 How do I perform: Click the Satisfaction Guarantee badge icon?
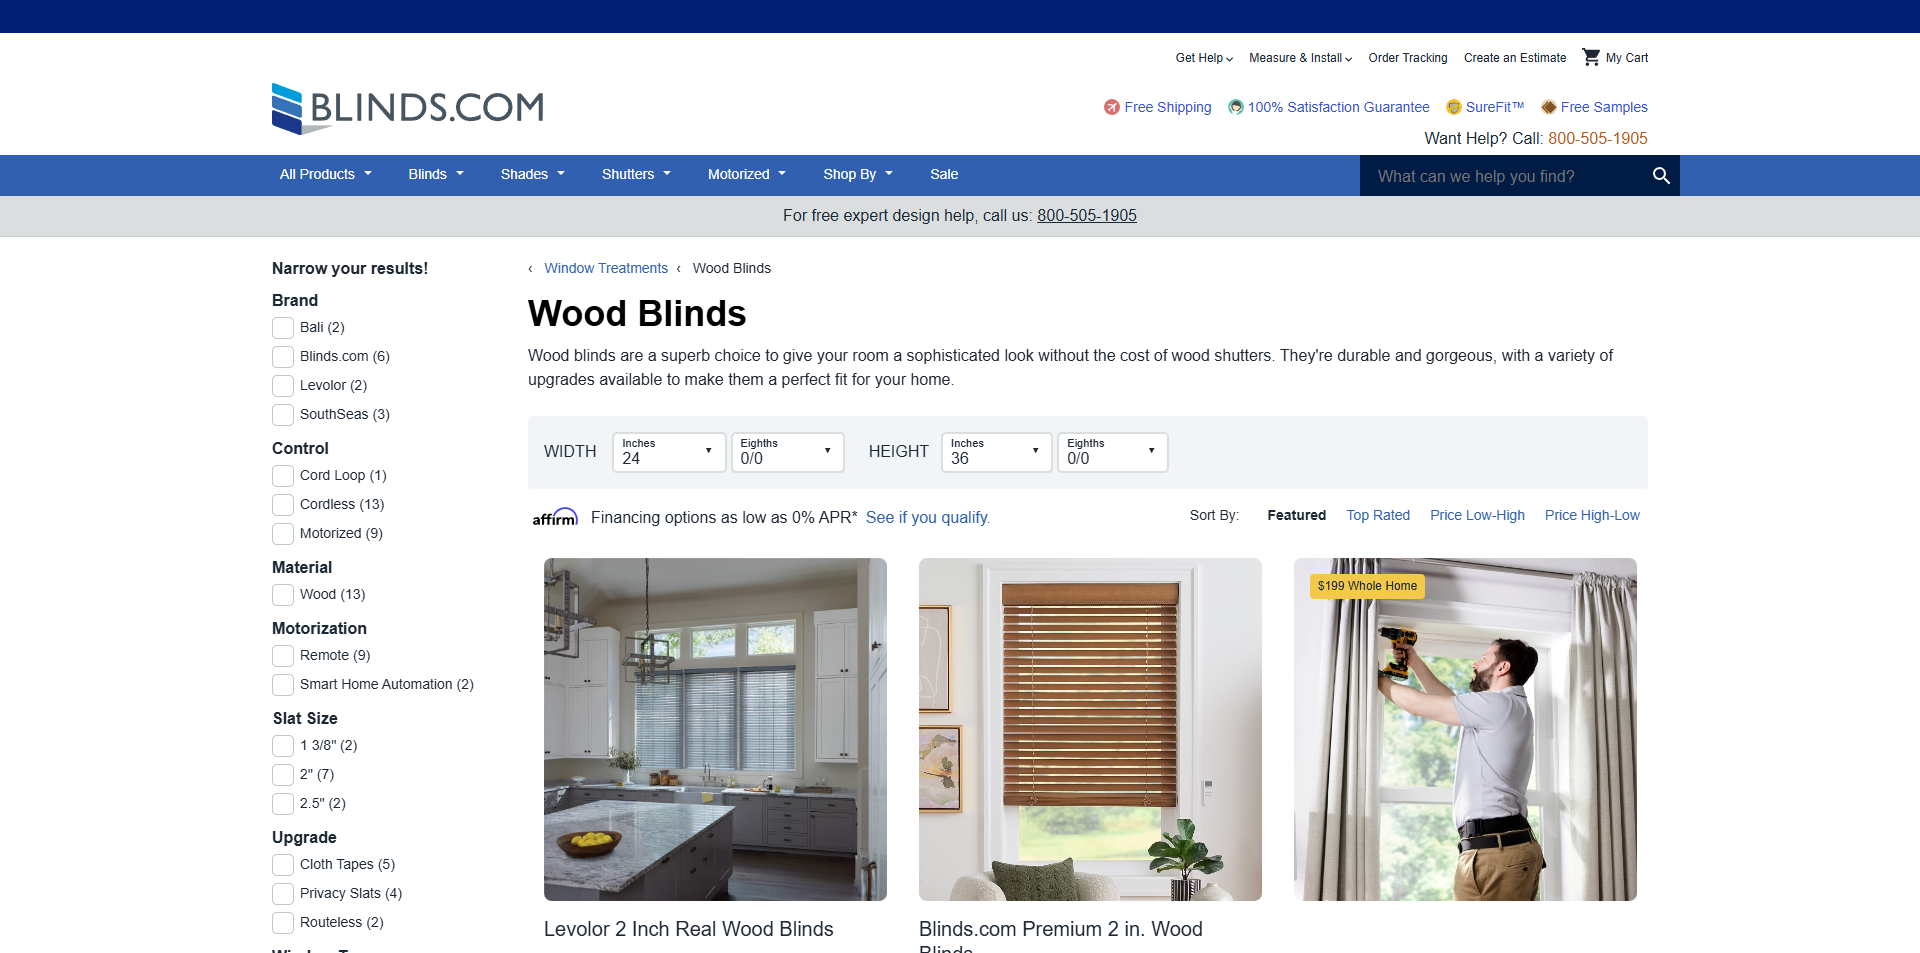click(1236, 107)
